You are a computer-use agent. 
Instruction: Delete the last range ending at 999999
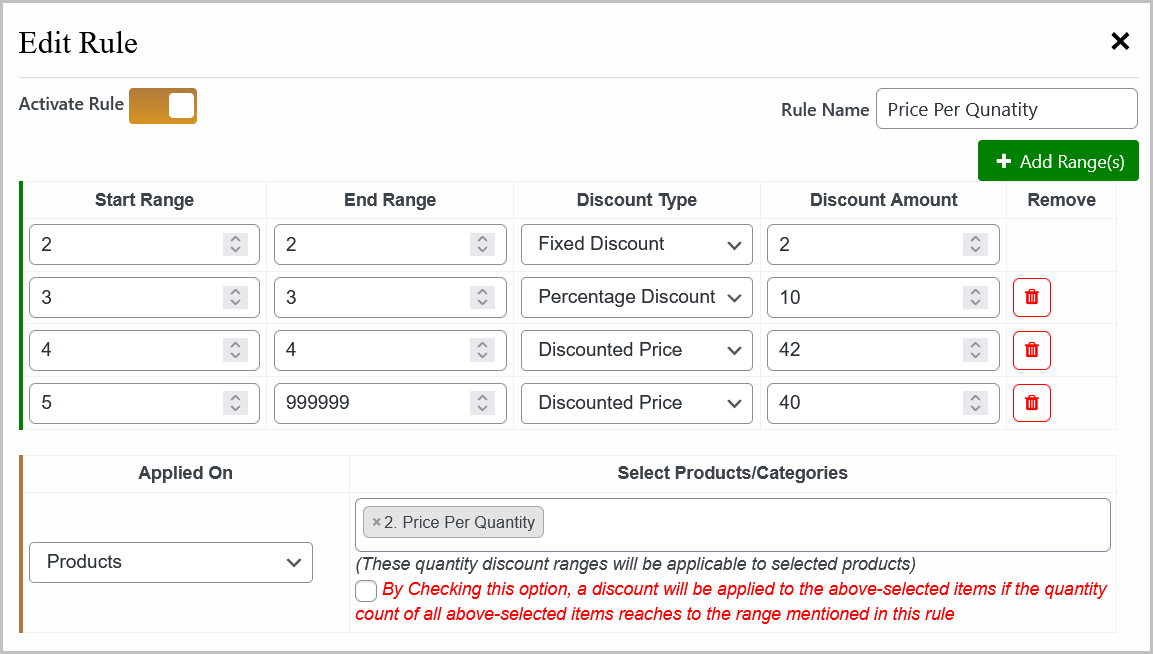pos(1031,403)
